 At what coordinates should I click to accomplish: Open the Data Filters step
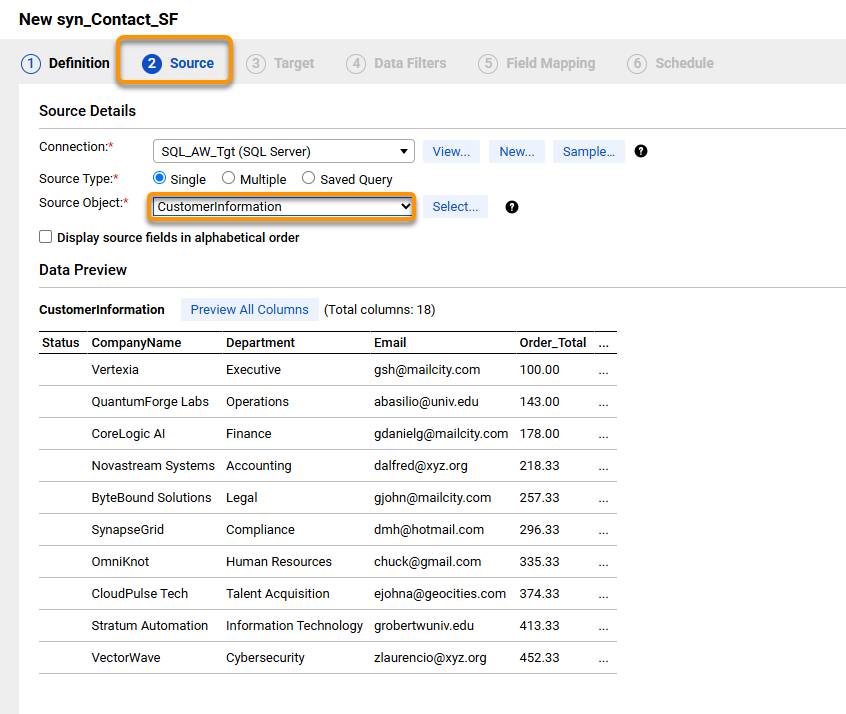click(396, 63)
